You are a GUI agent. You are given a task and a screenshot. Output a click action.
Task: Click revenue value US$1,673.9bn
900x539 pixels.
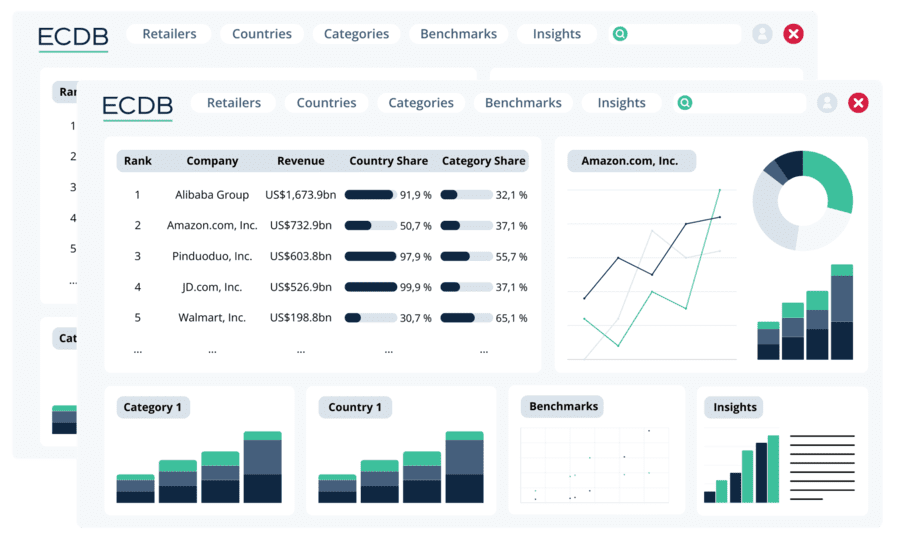[300, 195]
